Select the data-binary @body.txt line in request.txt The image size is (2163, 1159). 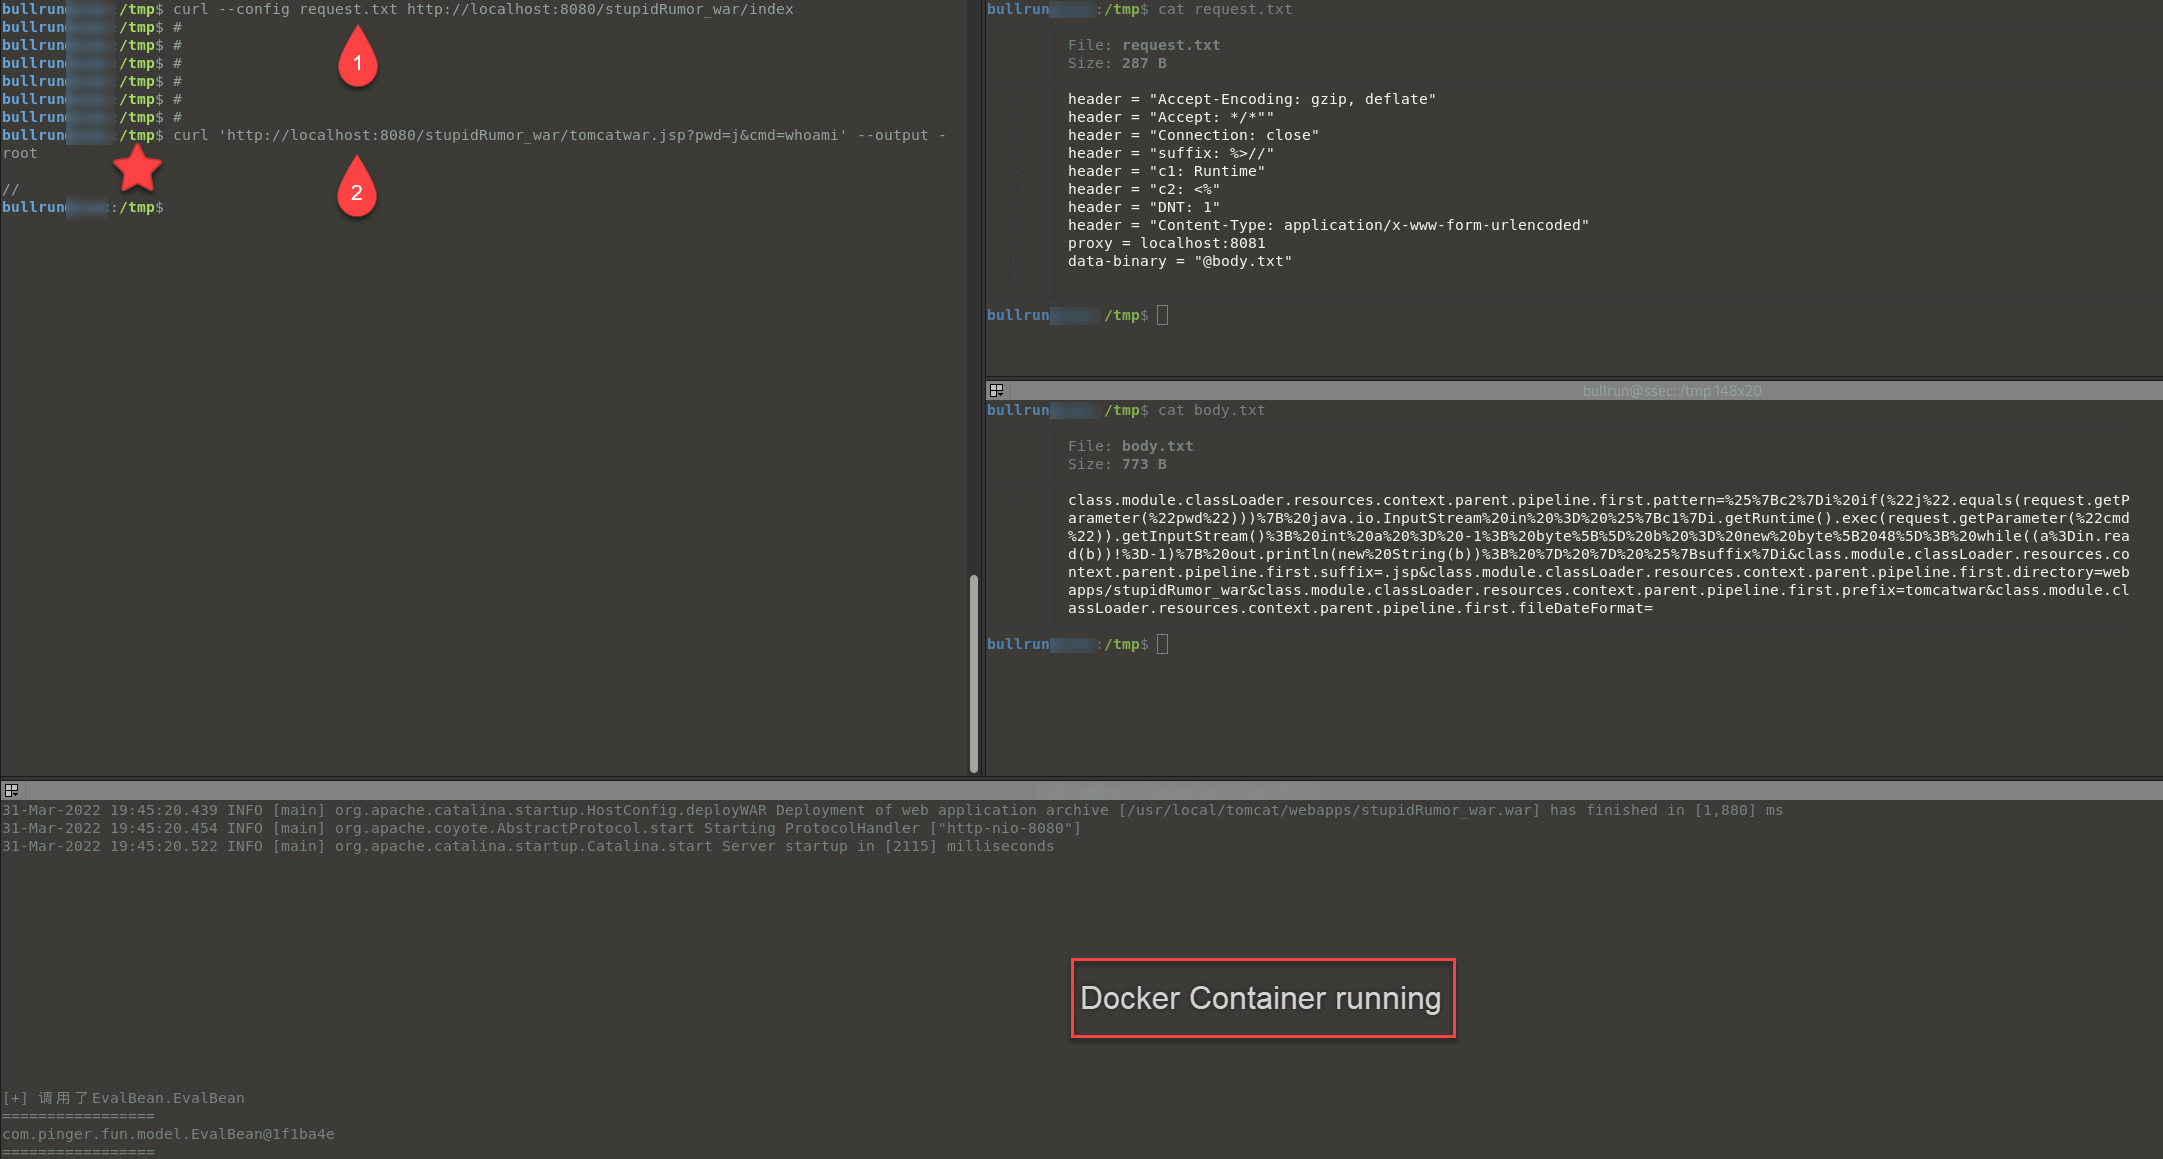(1180, 261)
